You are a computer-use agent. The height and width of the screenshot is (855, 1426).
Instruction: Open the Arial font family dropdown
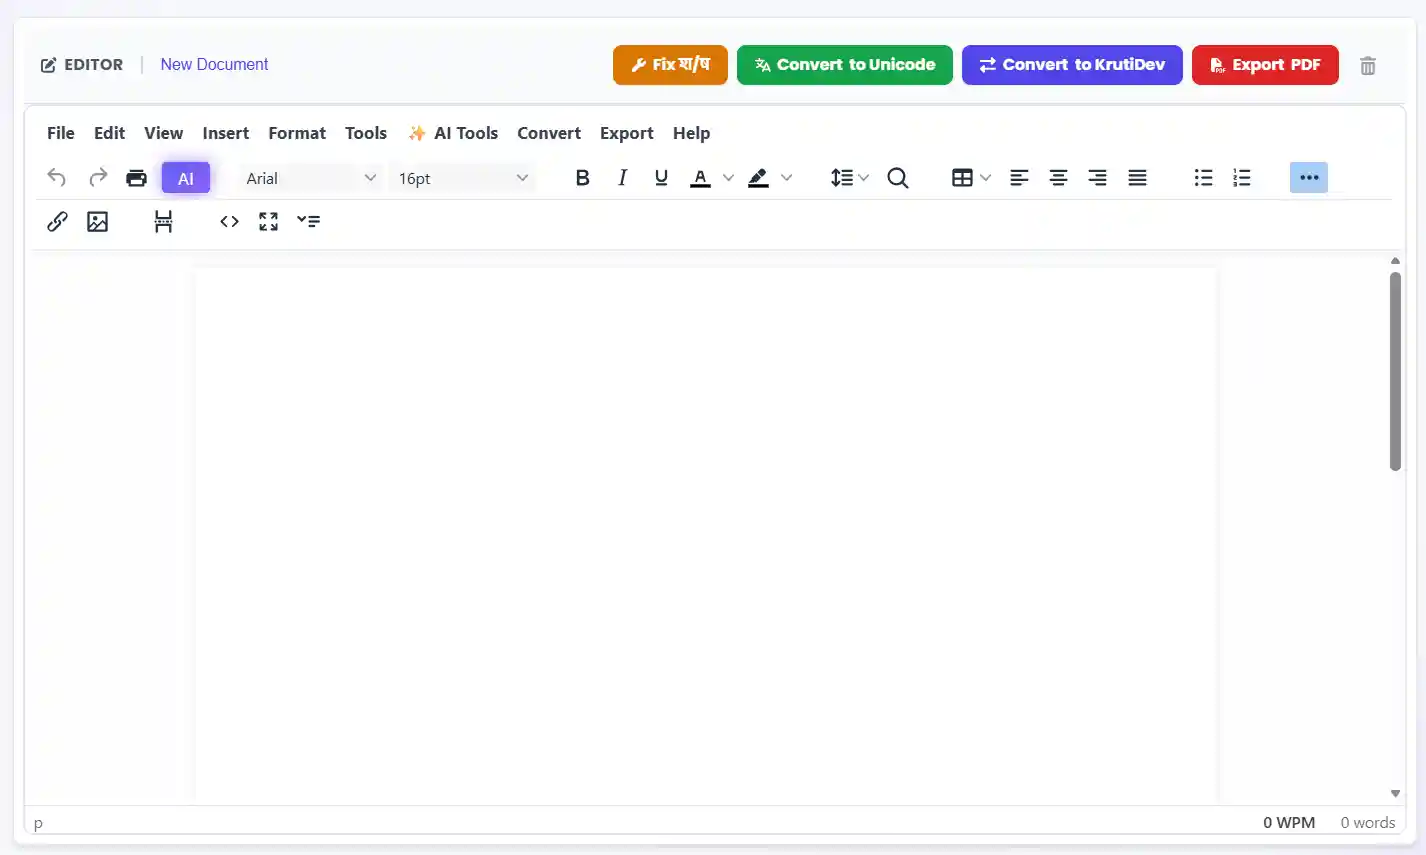tap(310, 178)
